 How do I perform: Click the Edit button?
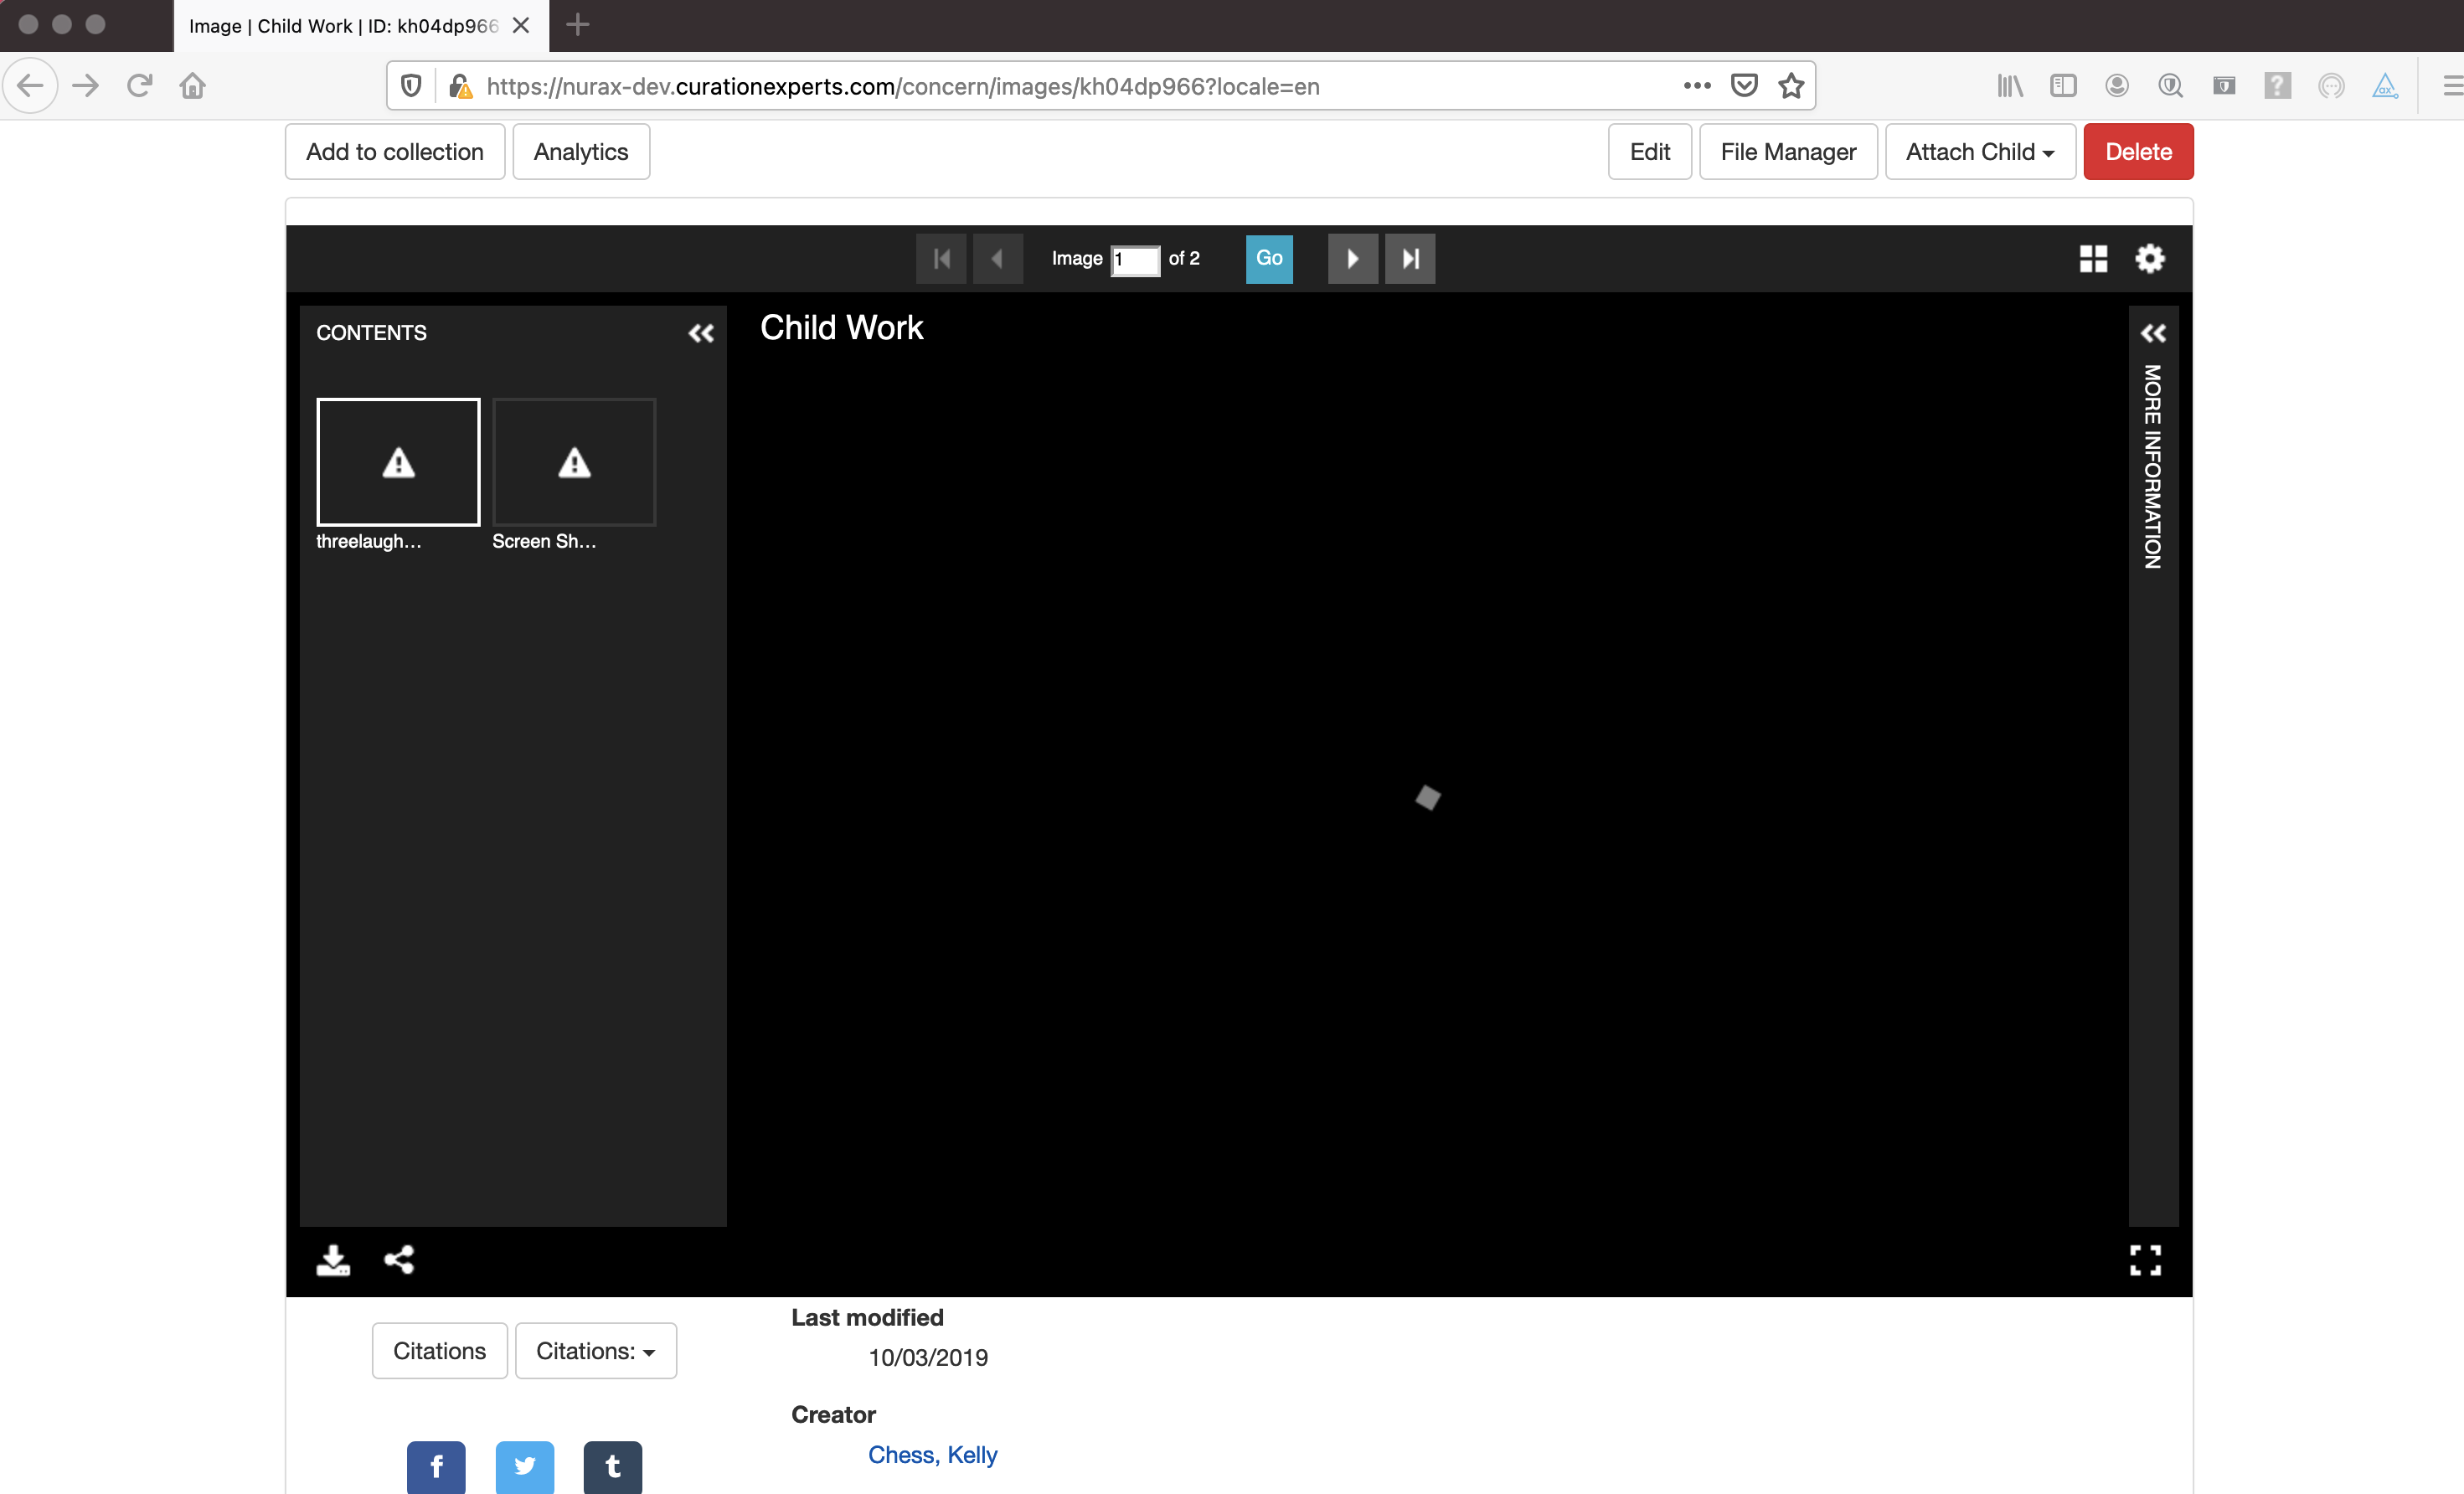(1649, 152)
